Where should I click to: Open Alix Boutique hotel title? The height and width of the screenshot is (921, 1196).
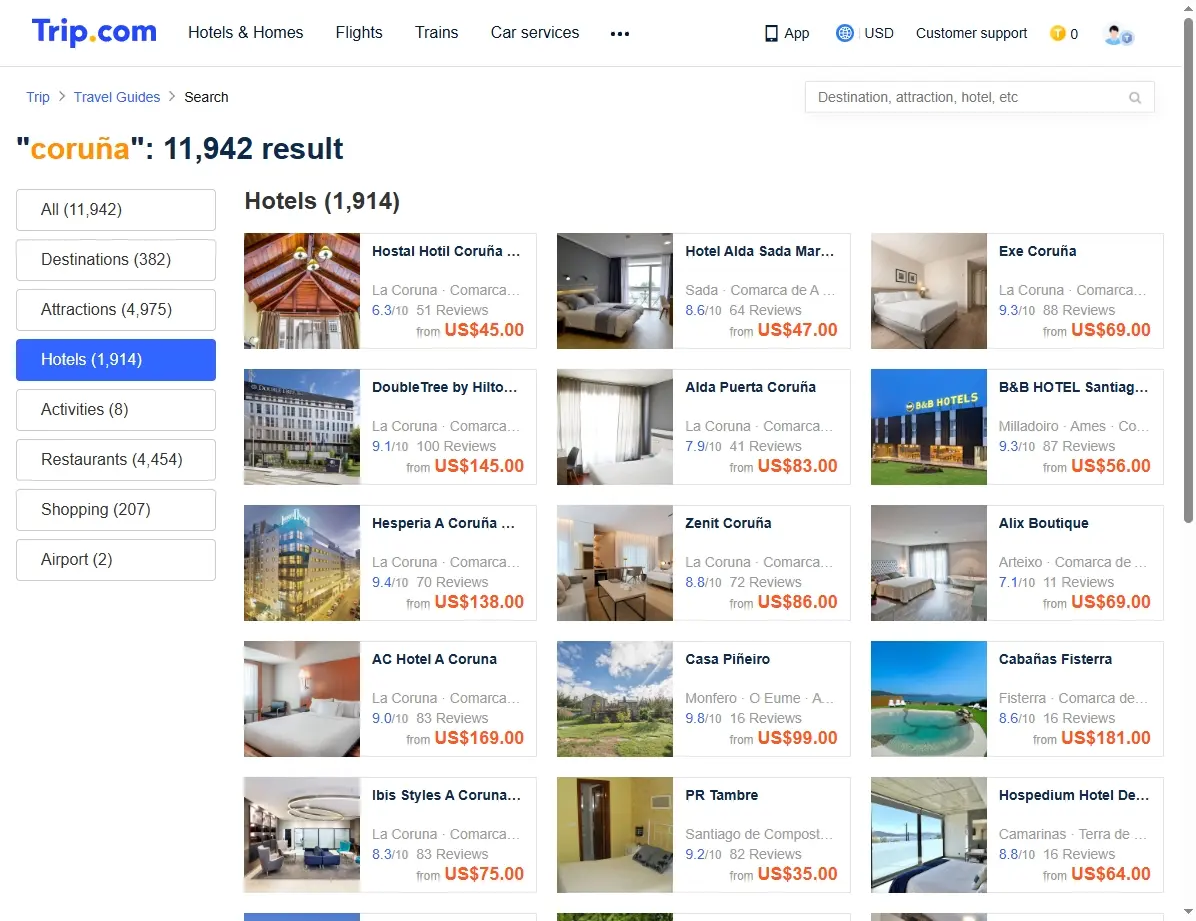(x=1043, y=523)
